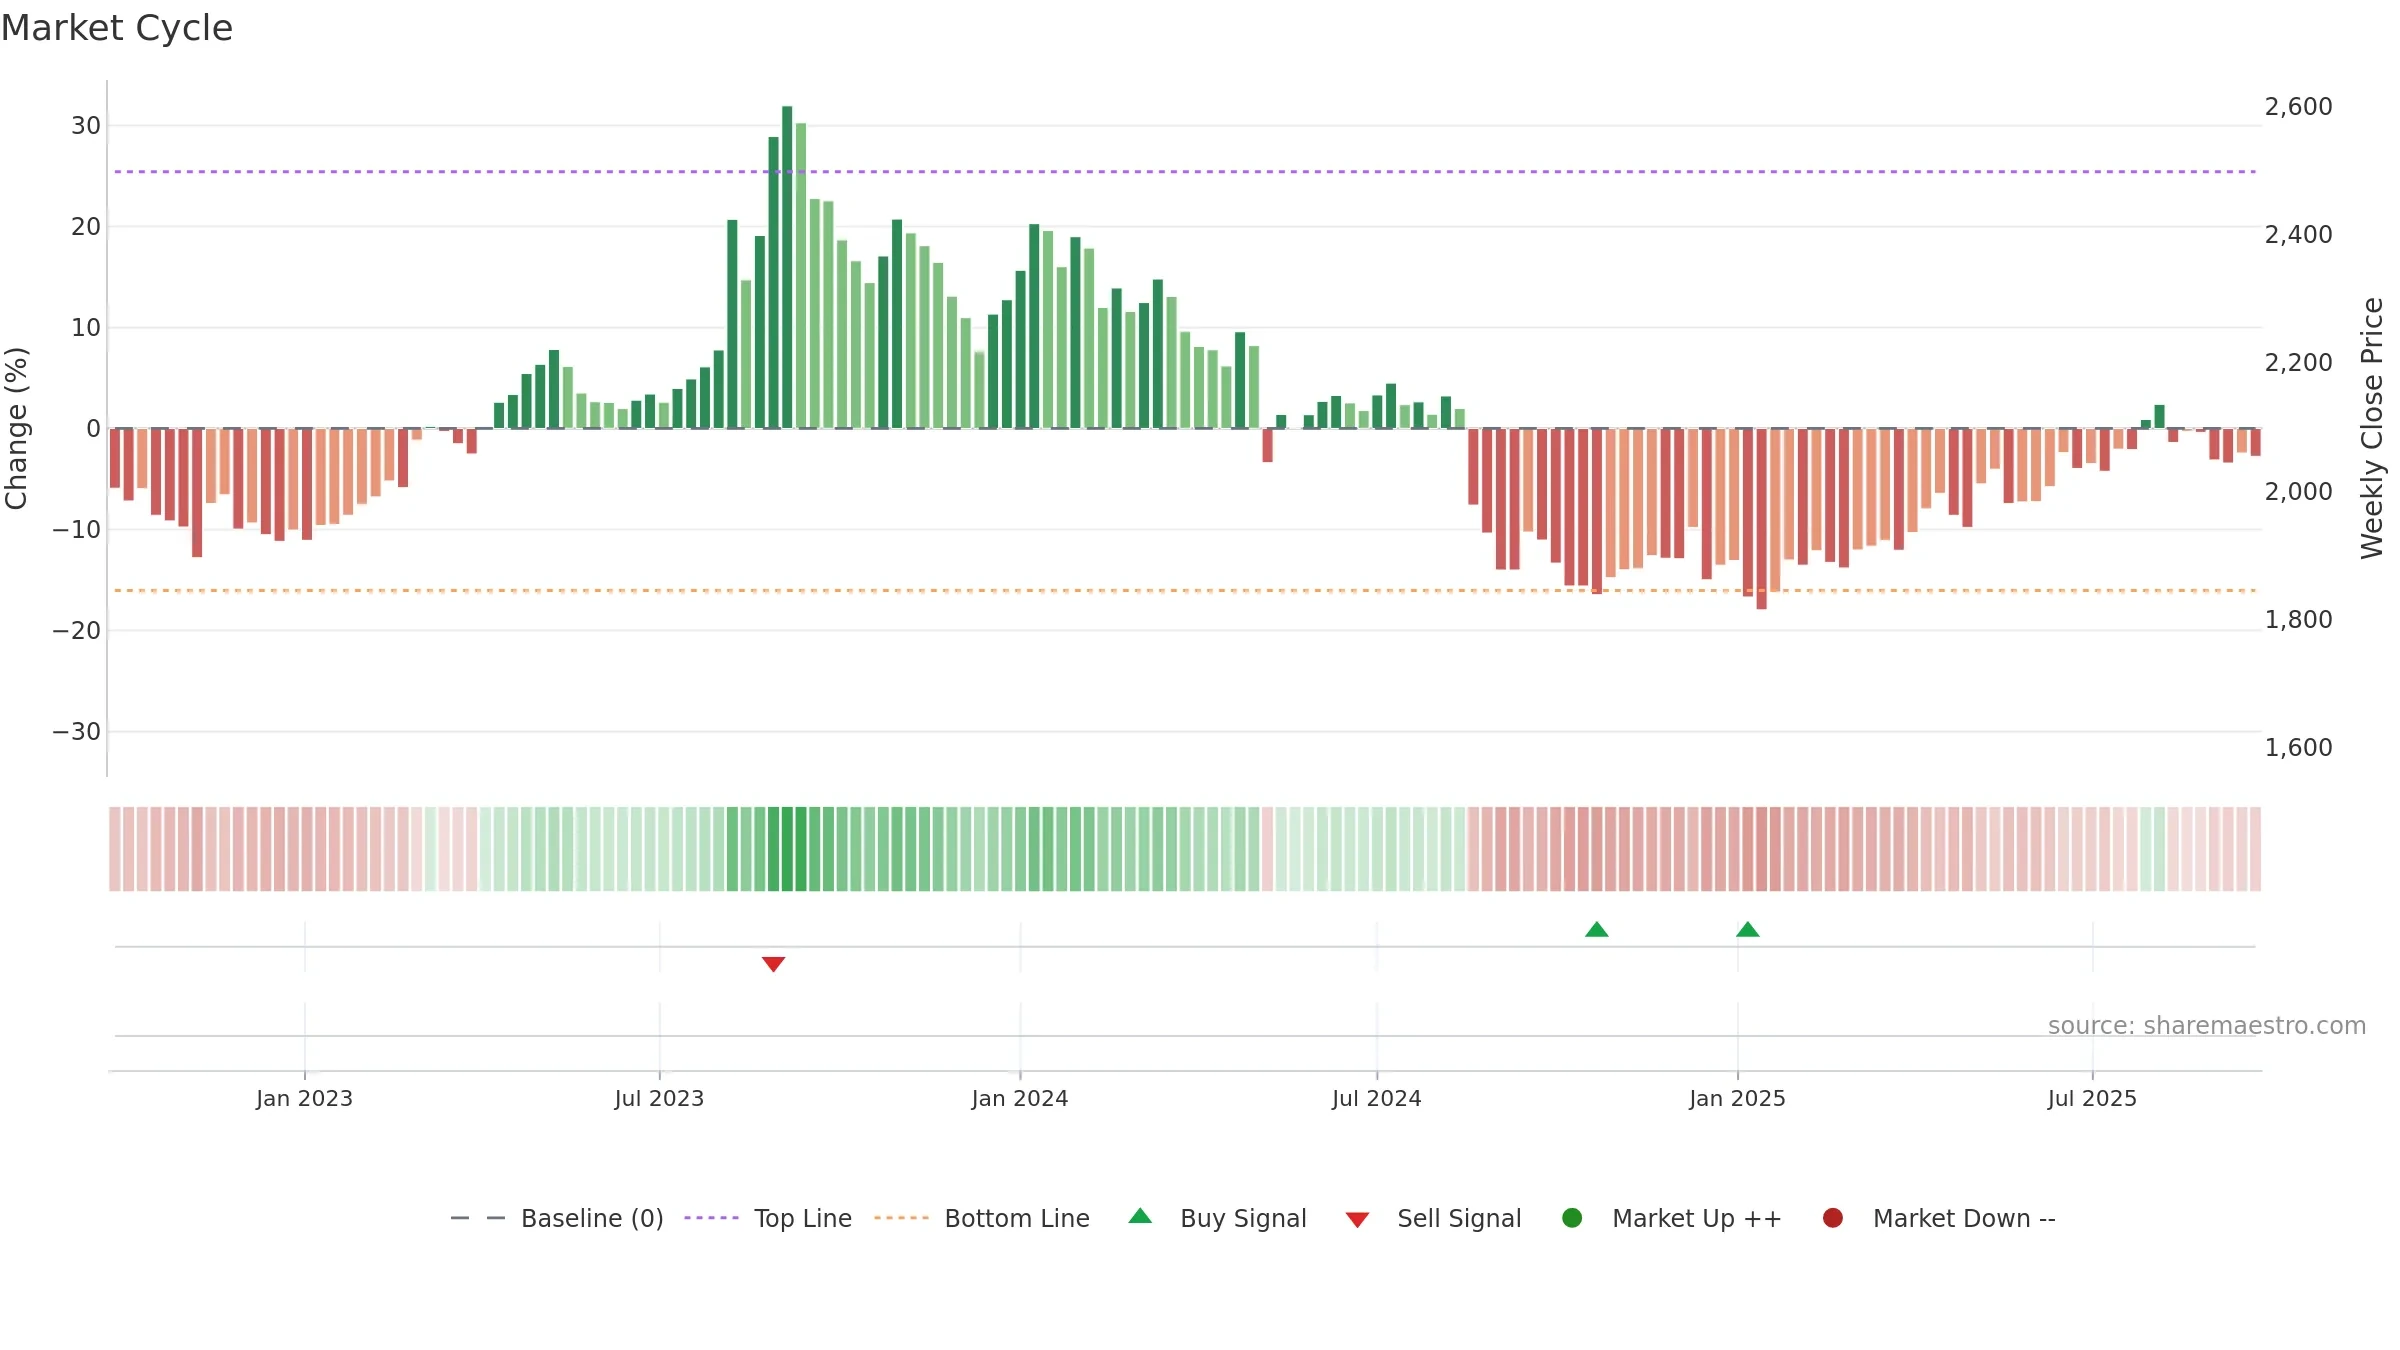The height and width of the screenshot is (1350, 2400).
Task: Click the Jul 2025 axis label
Action: [2092, 1098]
